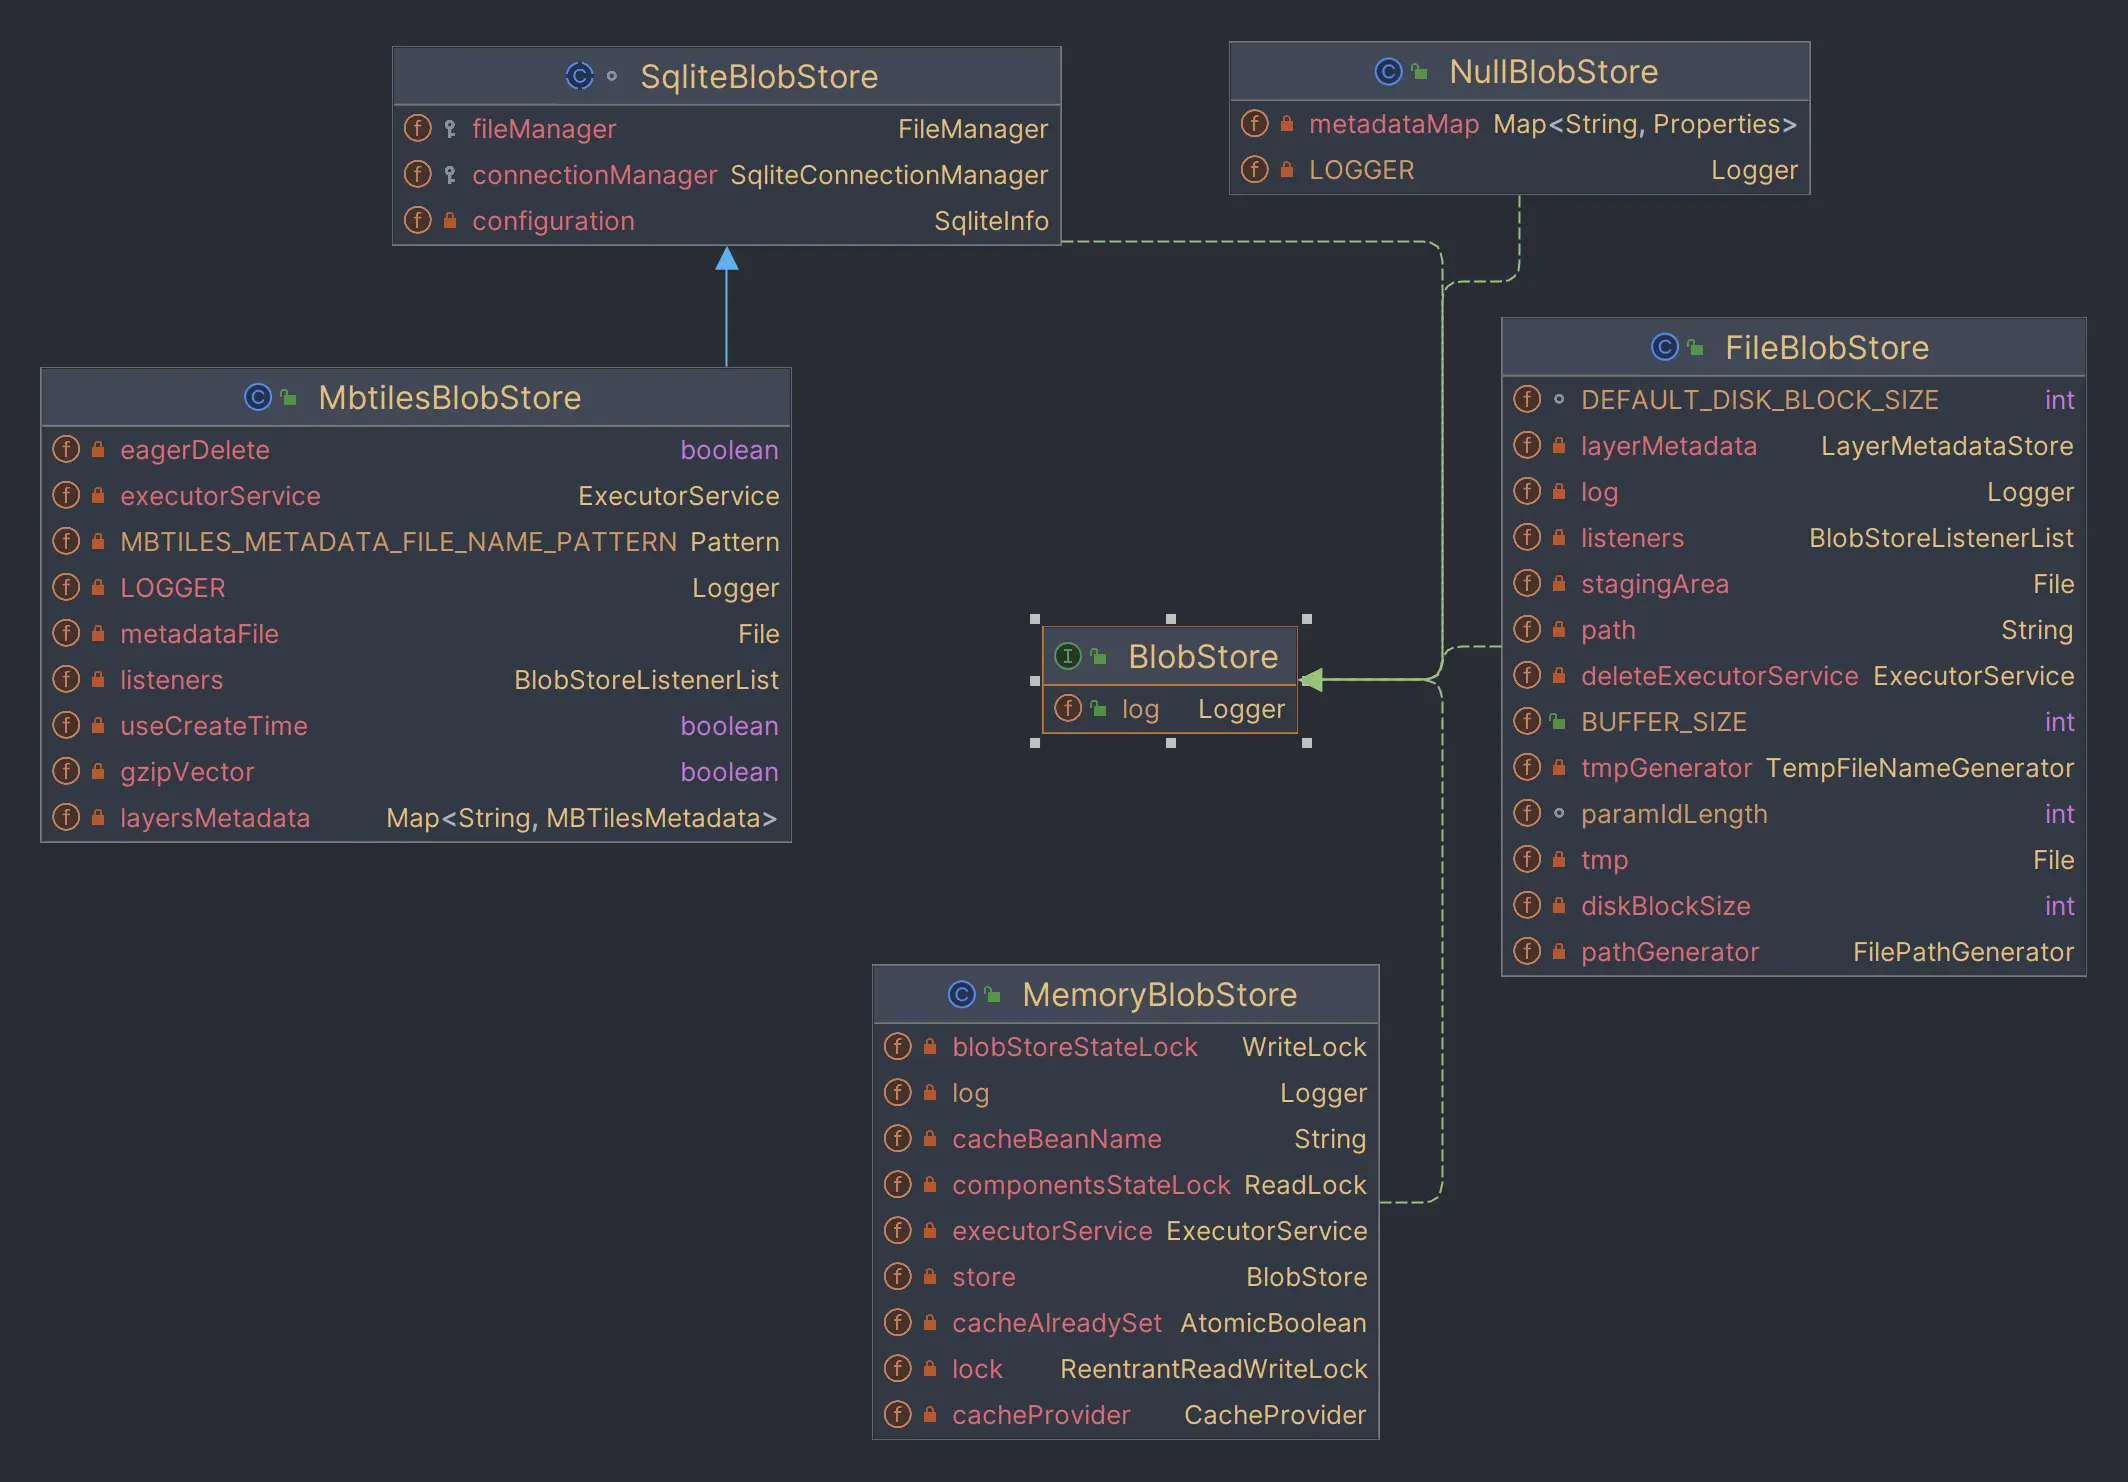Click the field icon next to fileManager
Screen dimensions: 2128x1482
[x=418, y=128]
